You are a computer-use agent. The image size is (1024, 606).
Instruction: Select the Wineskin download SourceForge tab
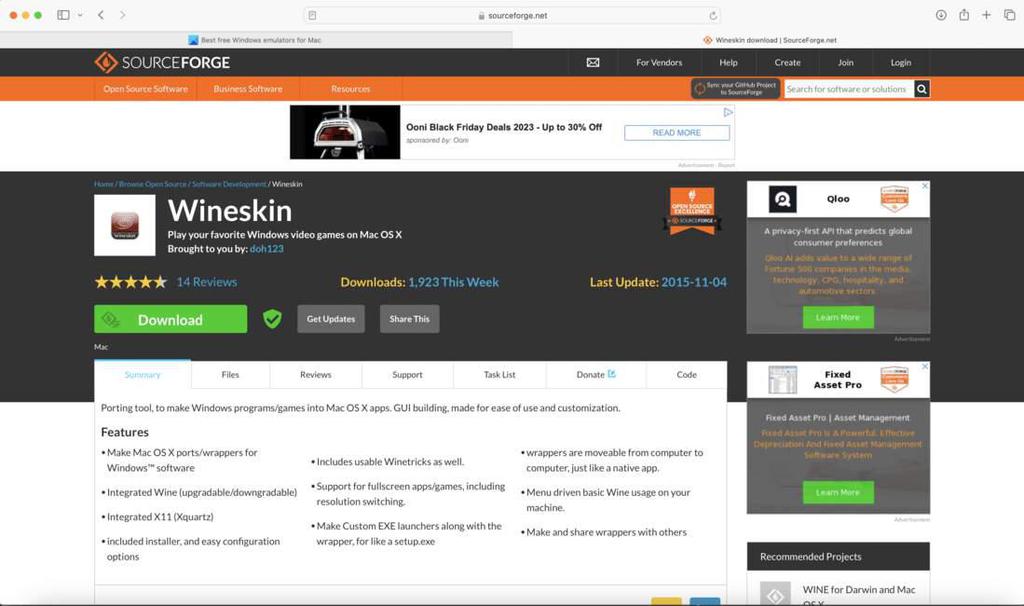tap(769, 40)
